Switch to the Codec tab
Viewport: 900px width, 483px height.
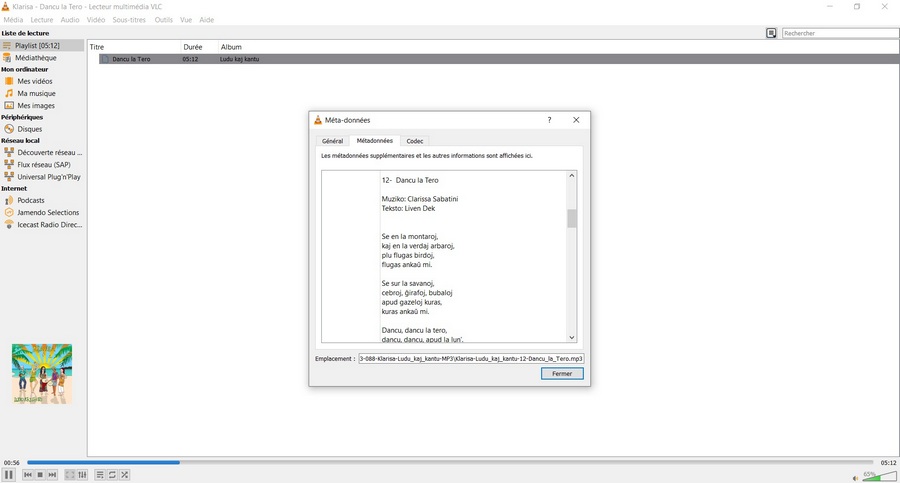point(415,141)
